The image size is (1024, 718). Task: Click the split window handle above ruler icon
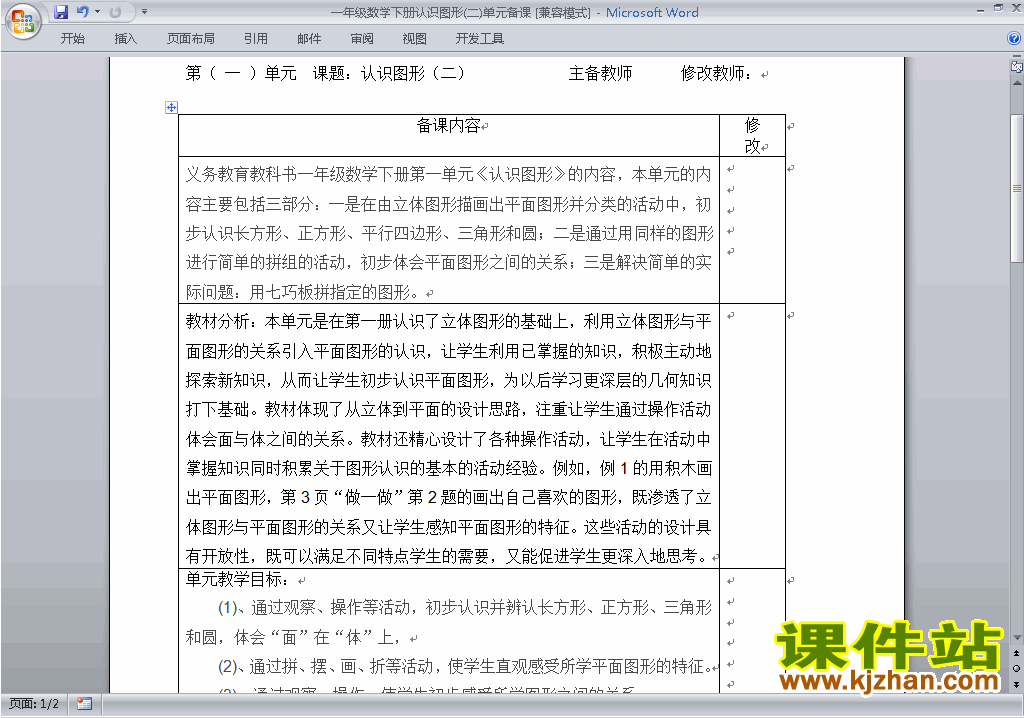pos(1016,57)
